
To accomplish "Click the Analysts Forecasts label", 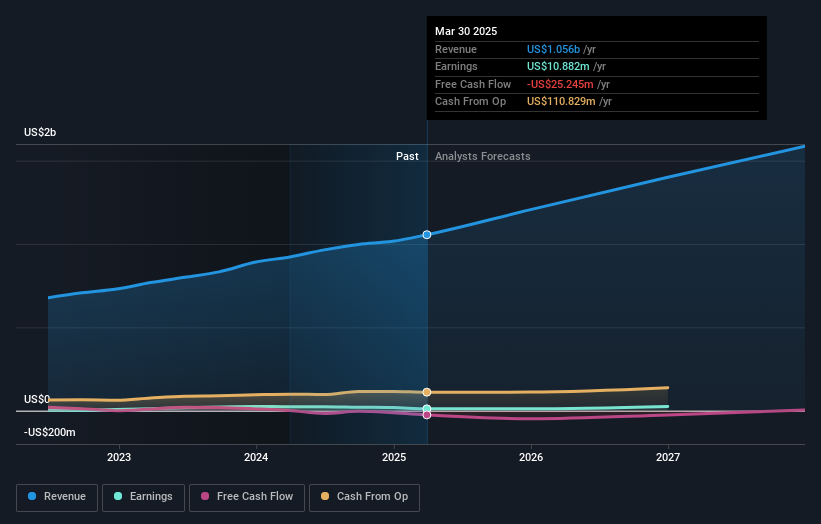I will pos(483,157).
